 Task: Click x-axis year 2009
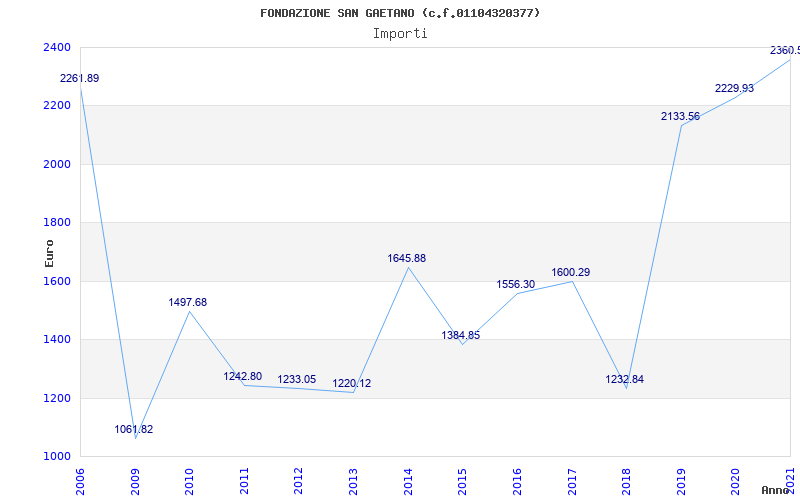[x=135, y=481]
